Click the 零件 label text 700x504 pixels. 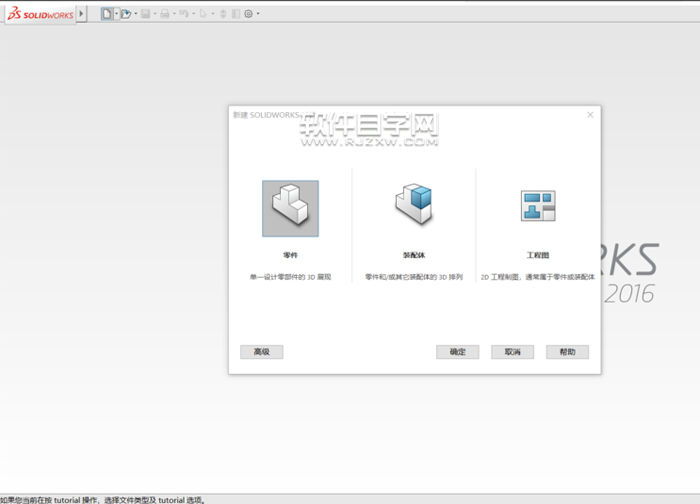pyautogui.click(x=290, y=255)
